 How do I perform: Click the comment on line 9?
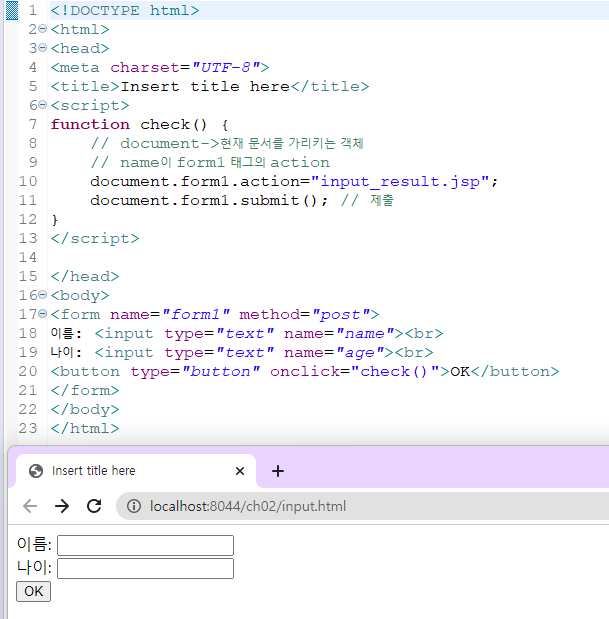click(x=210, y=162)
